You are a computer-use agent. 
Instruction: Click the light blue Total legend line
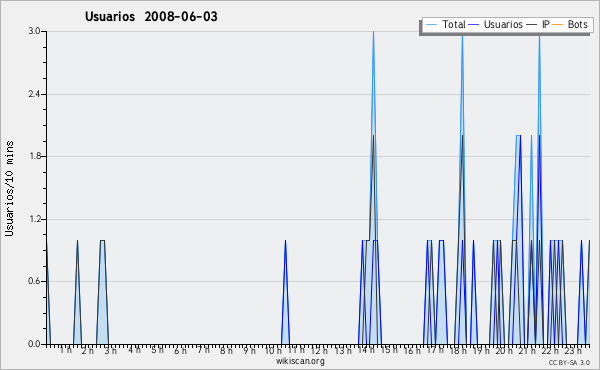[431, 25]
